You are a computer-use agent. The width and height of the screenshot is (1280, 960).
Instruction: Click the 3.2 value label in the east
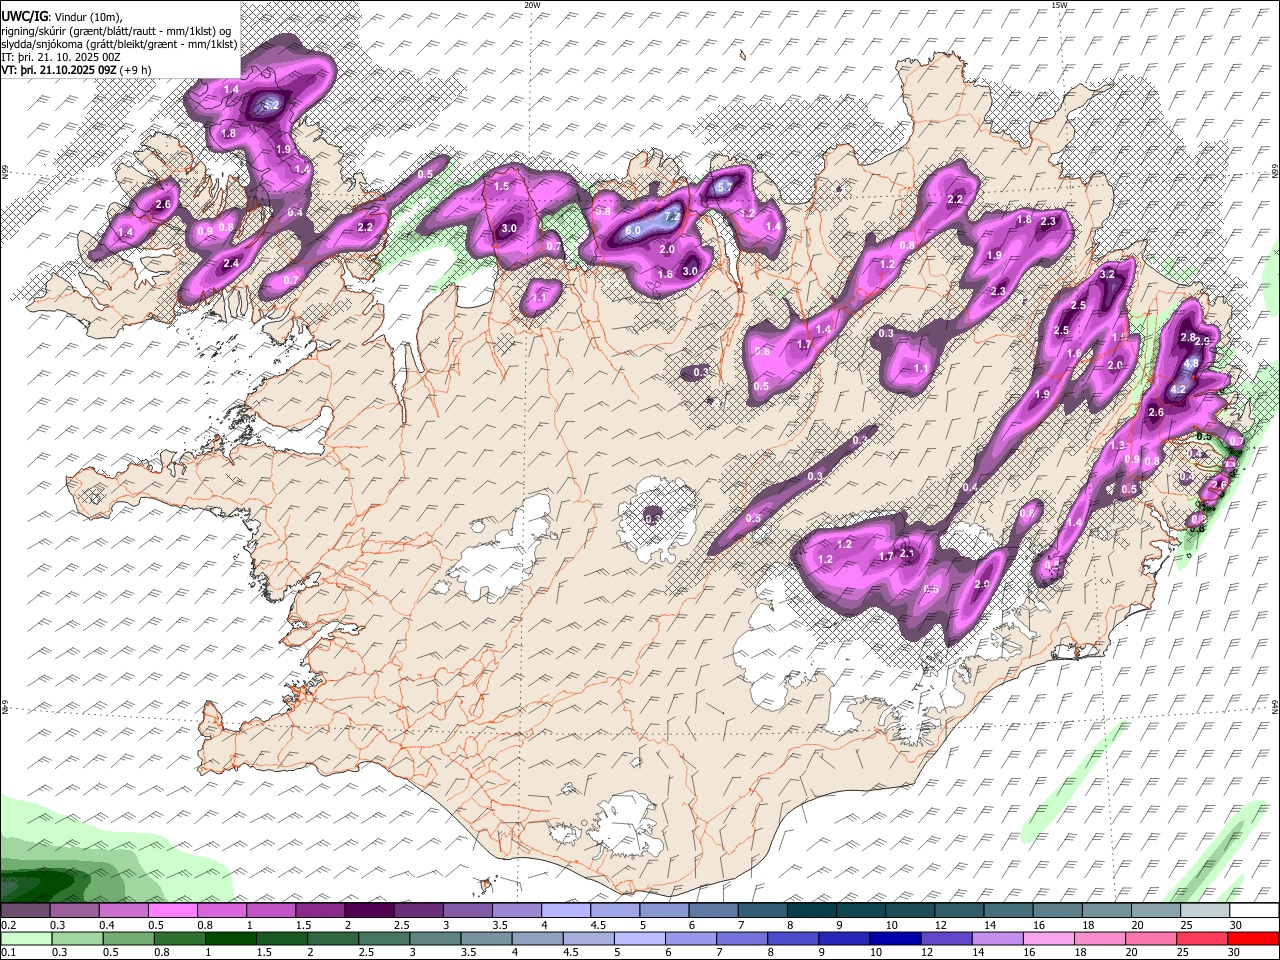tap(1107, 274)
